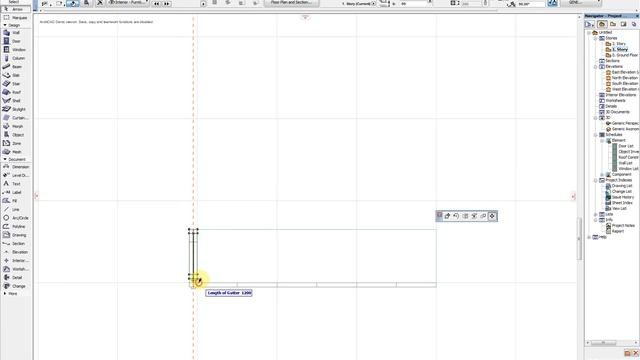This screenshot has height=360, width=640.
Task: Select the Change tool
Action: tap(16, 286)
